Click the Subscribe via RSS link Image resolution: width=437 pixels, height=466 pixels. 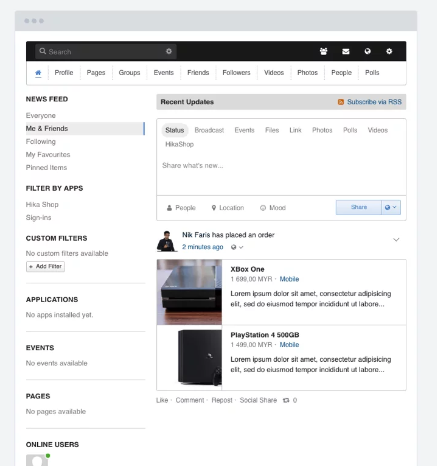pos(374,102)
